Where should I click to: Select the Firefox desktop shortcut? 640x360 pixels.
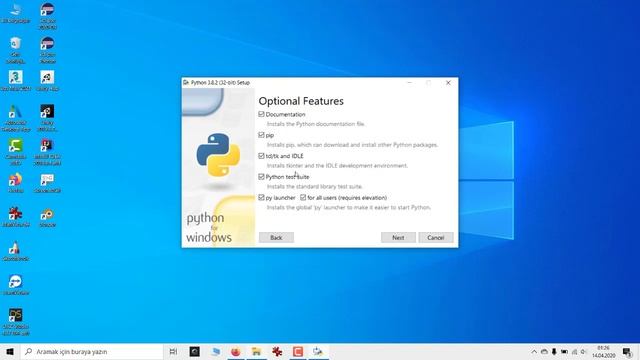coord(16,183)
